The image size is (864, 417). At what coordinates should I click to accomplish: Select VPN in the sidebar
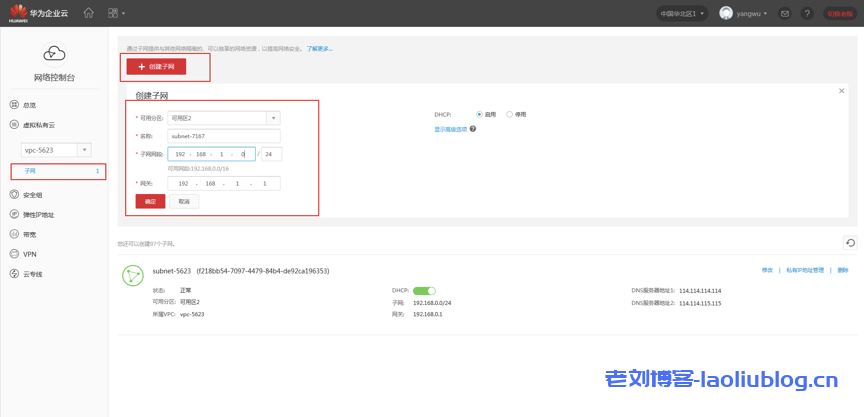tap(29, 254)
